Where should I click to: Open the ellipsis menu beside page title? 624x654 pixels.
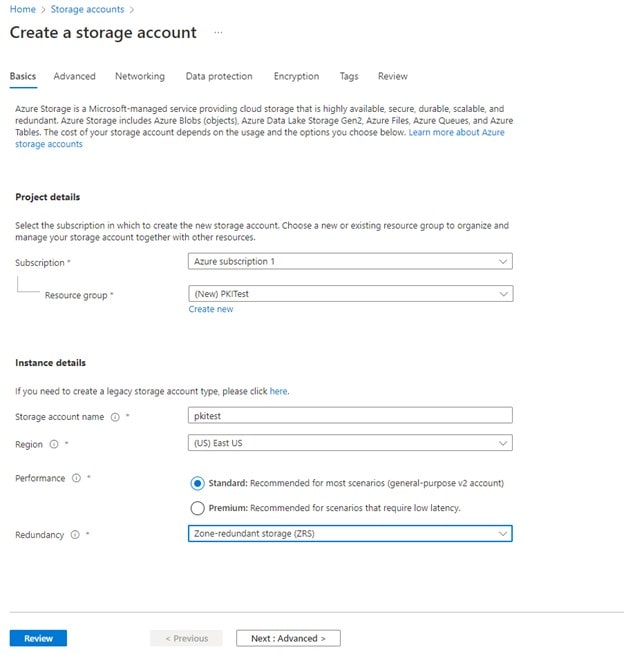click(218, 33)
